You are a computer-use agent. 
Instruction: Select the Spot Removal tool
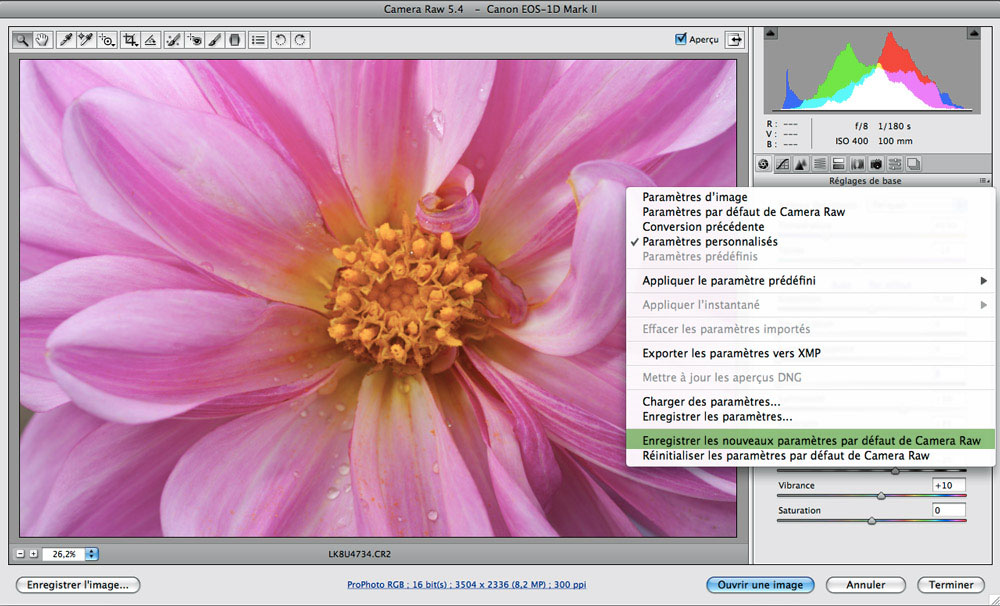tap(173, 40)
